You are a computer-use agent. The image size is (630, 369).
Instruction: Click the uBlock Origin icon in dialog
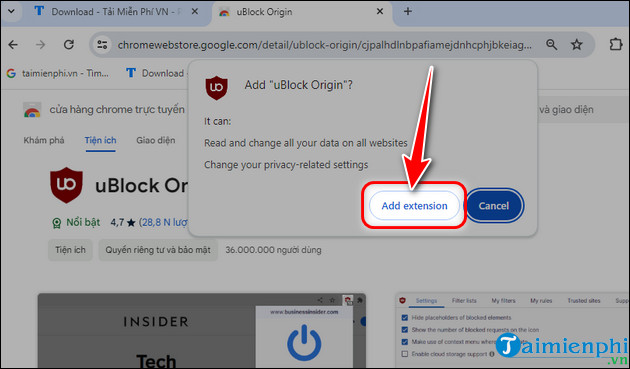[x=217, y=88]
